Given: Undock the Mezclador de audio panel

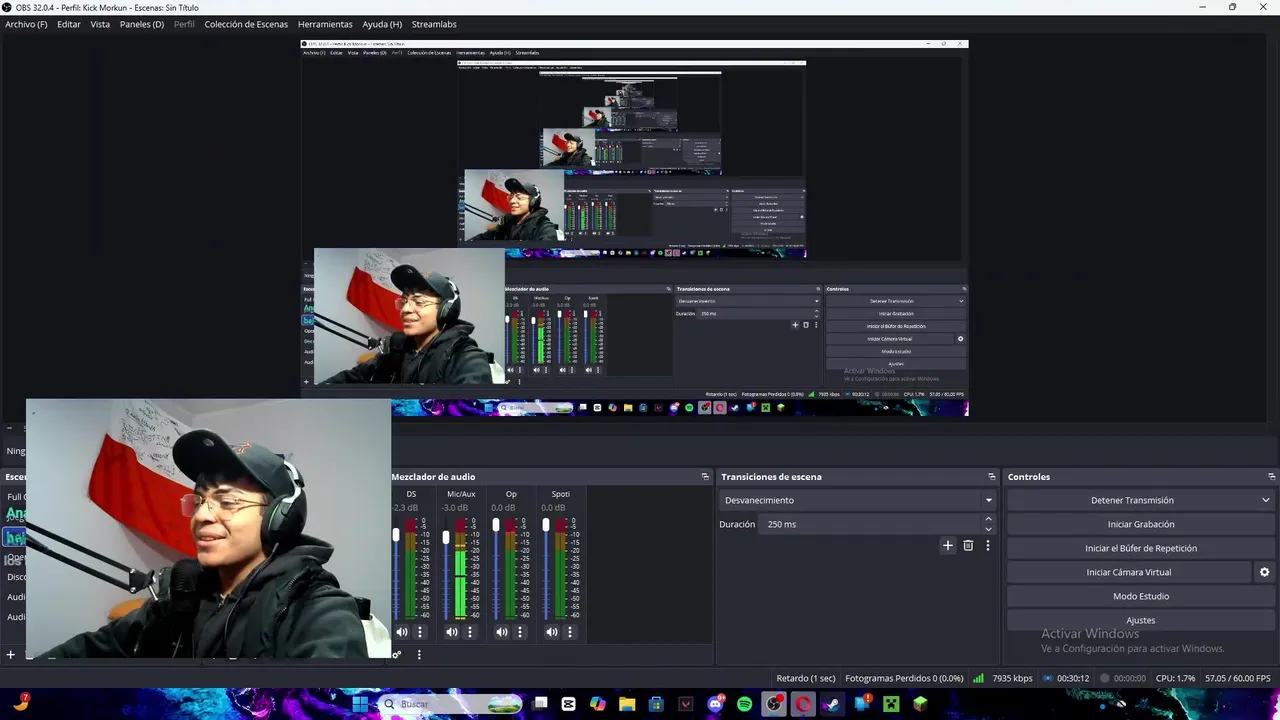Looking at the screenshot, I should 705,477.
